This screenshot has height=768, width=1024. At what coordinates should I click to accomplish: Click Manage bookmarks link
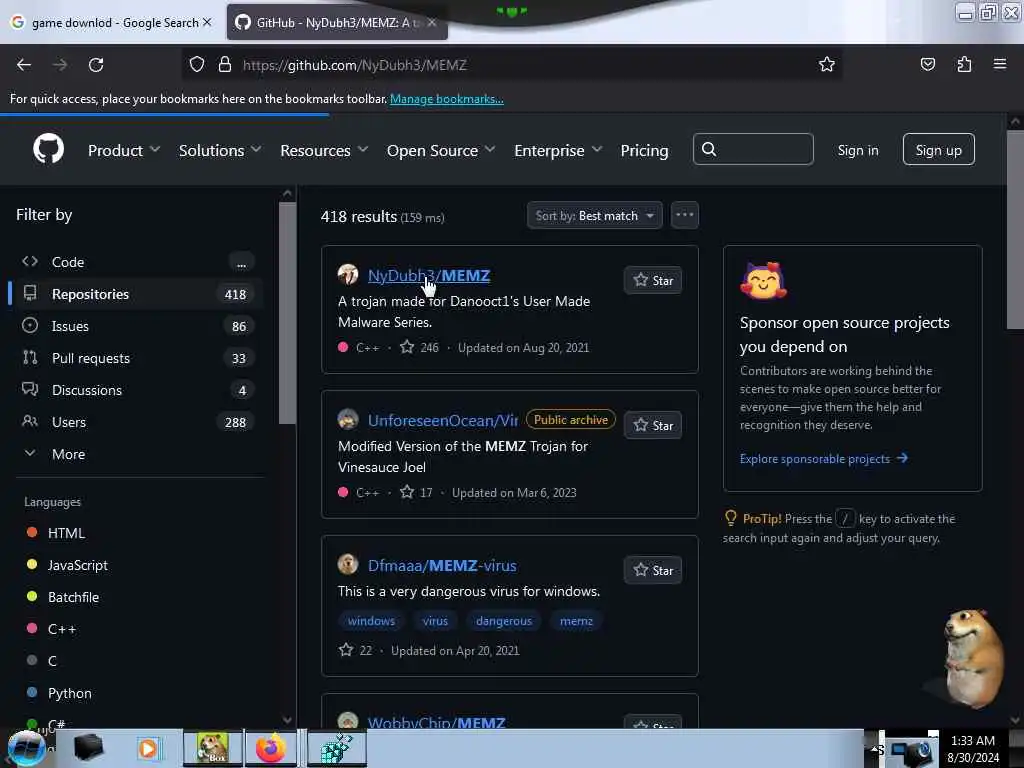(447, 99)
